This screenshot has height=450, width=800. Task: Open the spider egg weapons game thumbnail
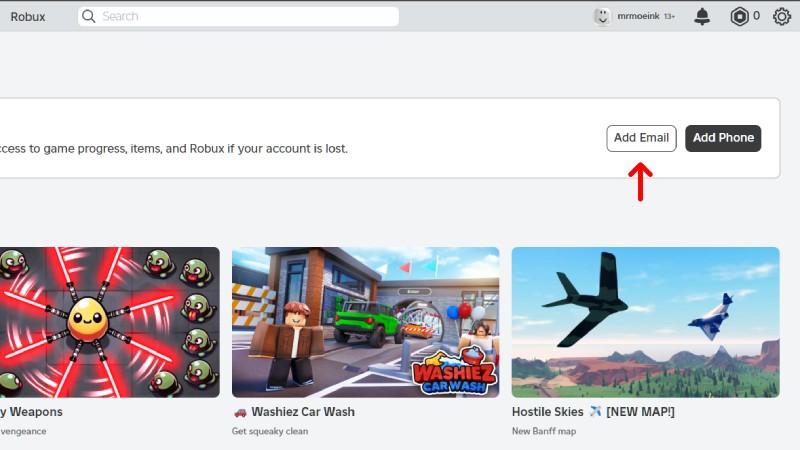(x=109, y=322)
